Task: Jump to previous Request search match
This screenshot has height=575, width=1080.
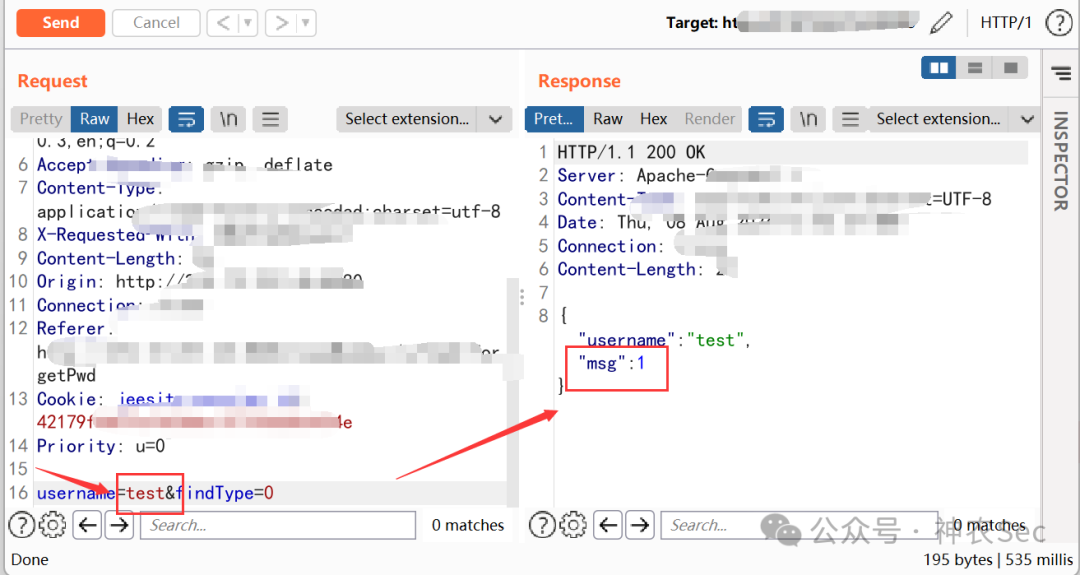Action: 87,525
